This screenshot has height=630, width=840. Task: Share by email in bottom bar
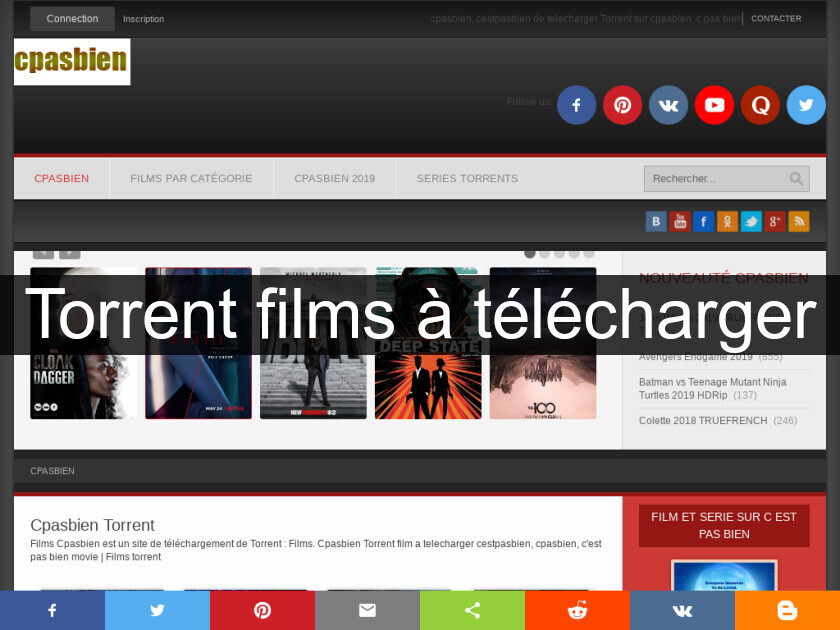coord(368,611)
